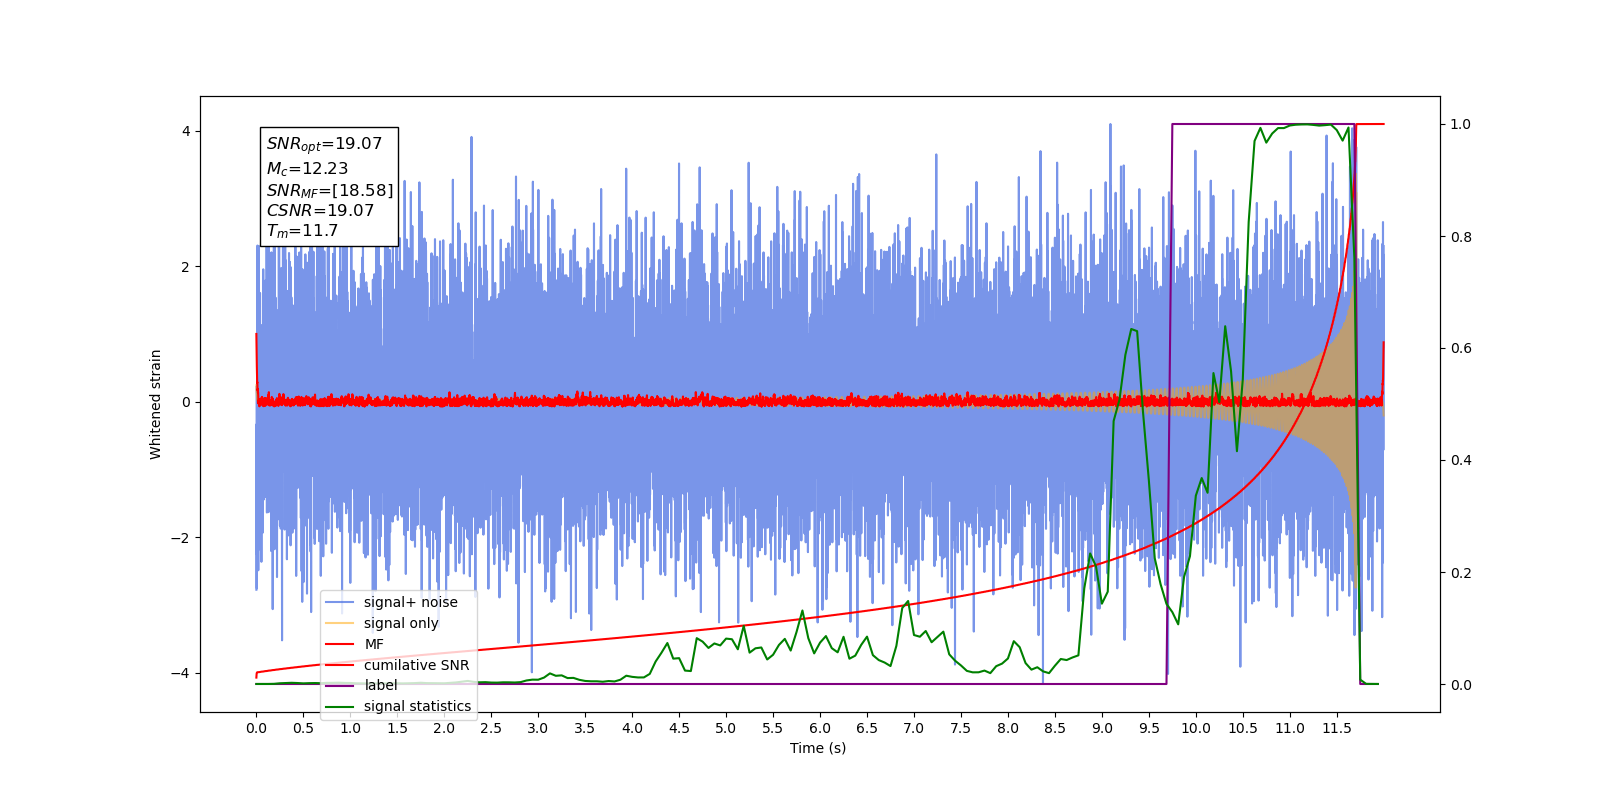Click right y-axis tick label 0.4
Screen dimensions: 1600x800
[x=1461, y=461]
